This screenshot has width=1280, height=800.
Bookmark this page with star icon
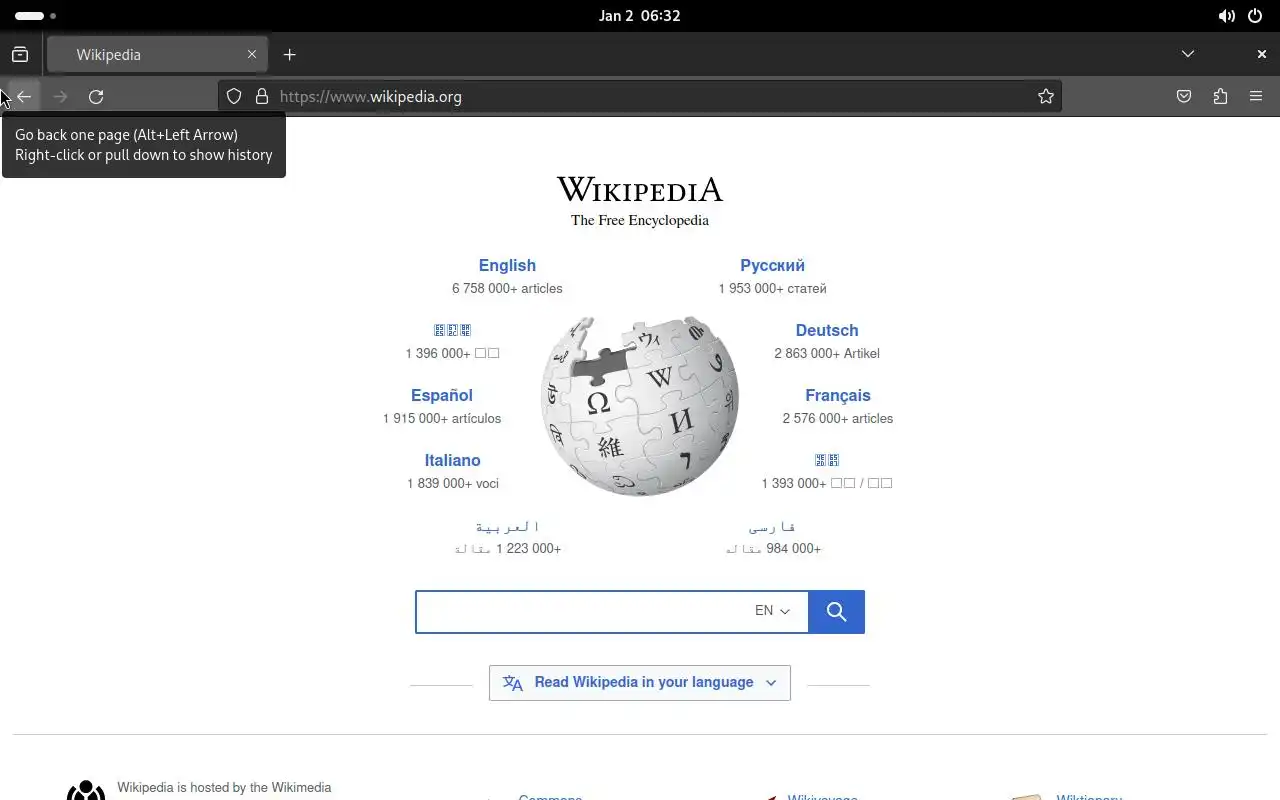(x=1046, y=96)
